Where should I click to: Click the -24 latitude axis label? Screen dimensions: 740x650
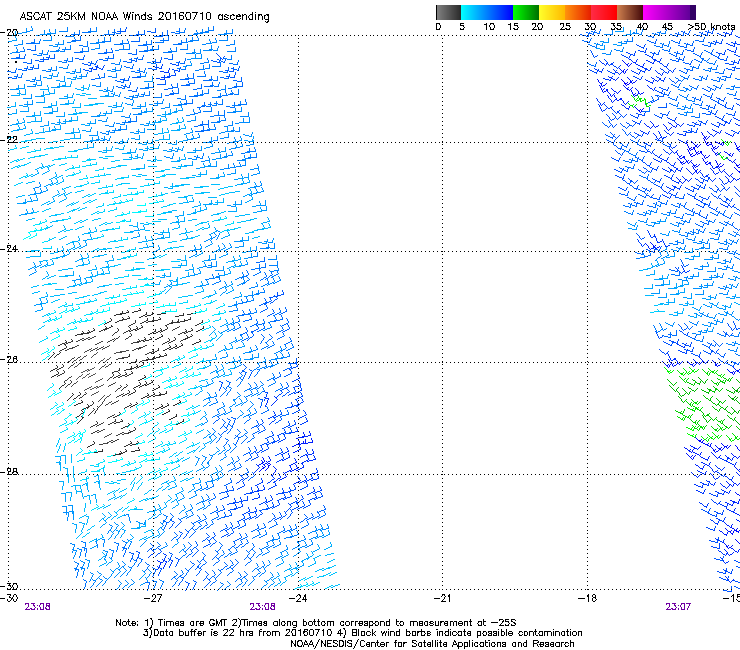tap(9, 248)
